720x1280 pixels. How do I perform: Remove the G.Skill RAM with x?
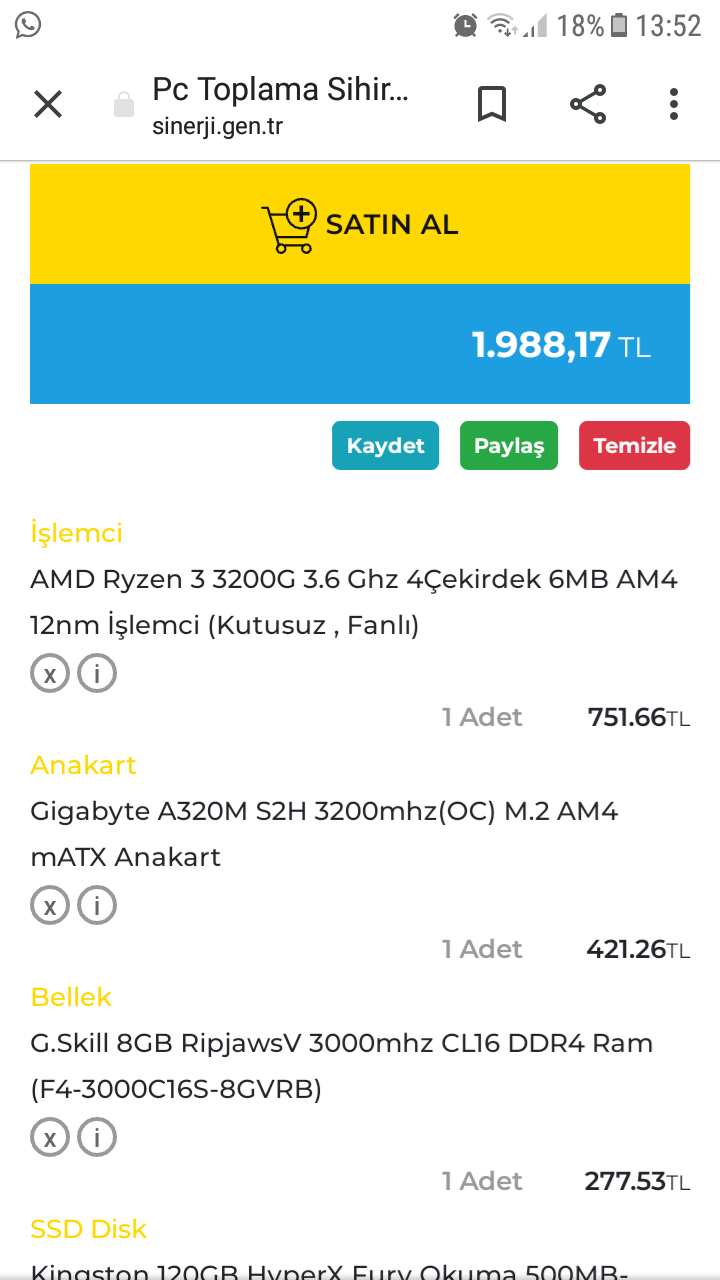pyautogui.click(x=49, y=1138)
